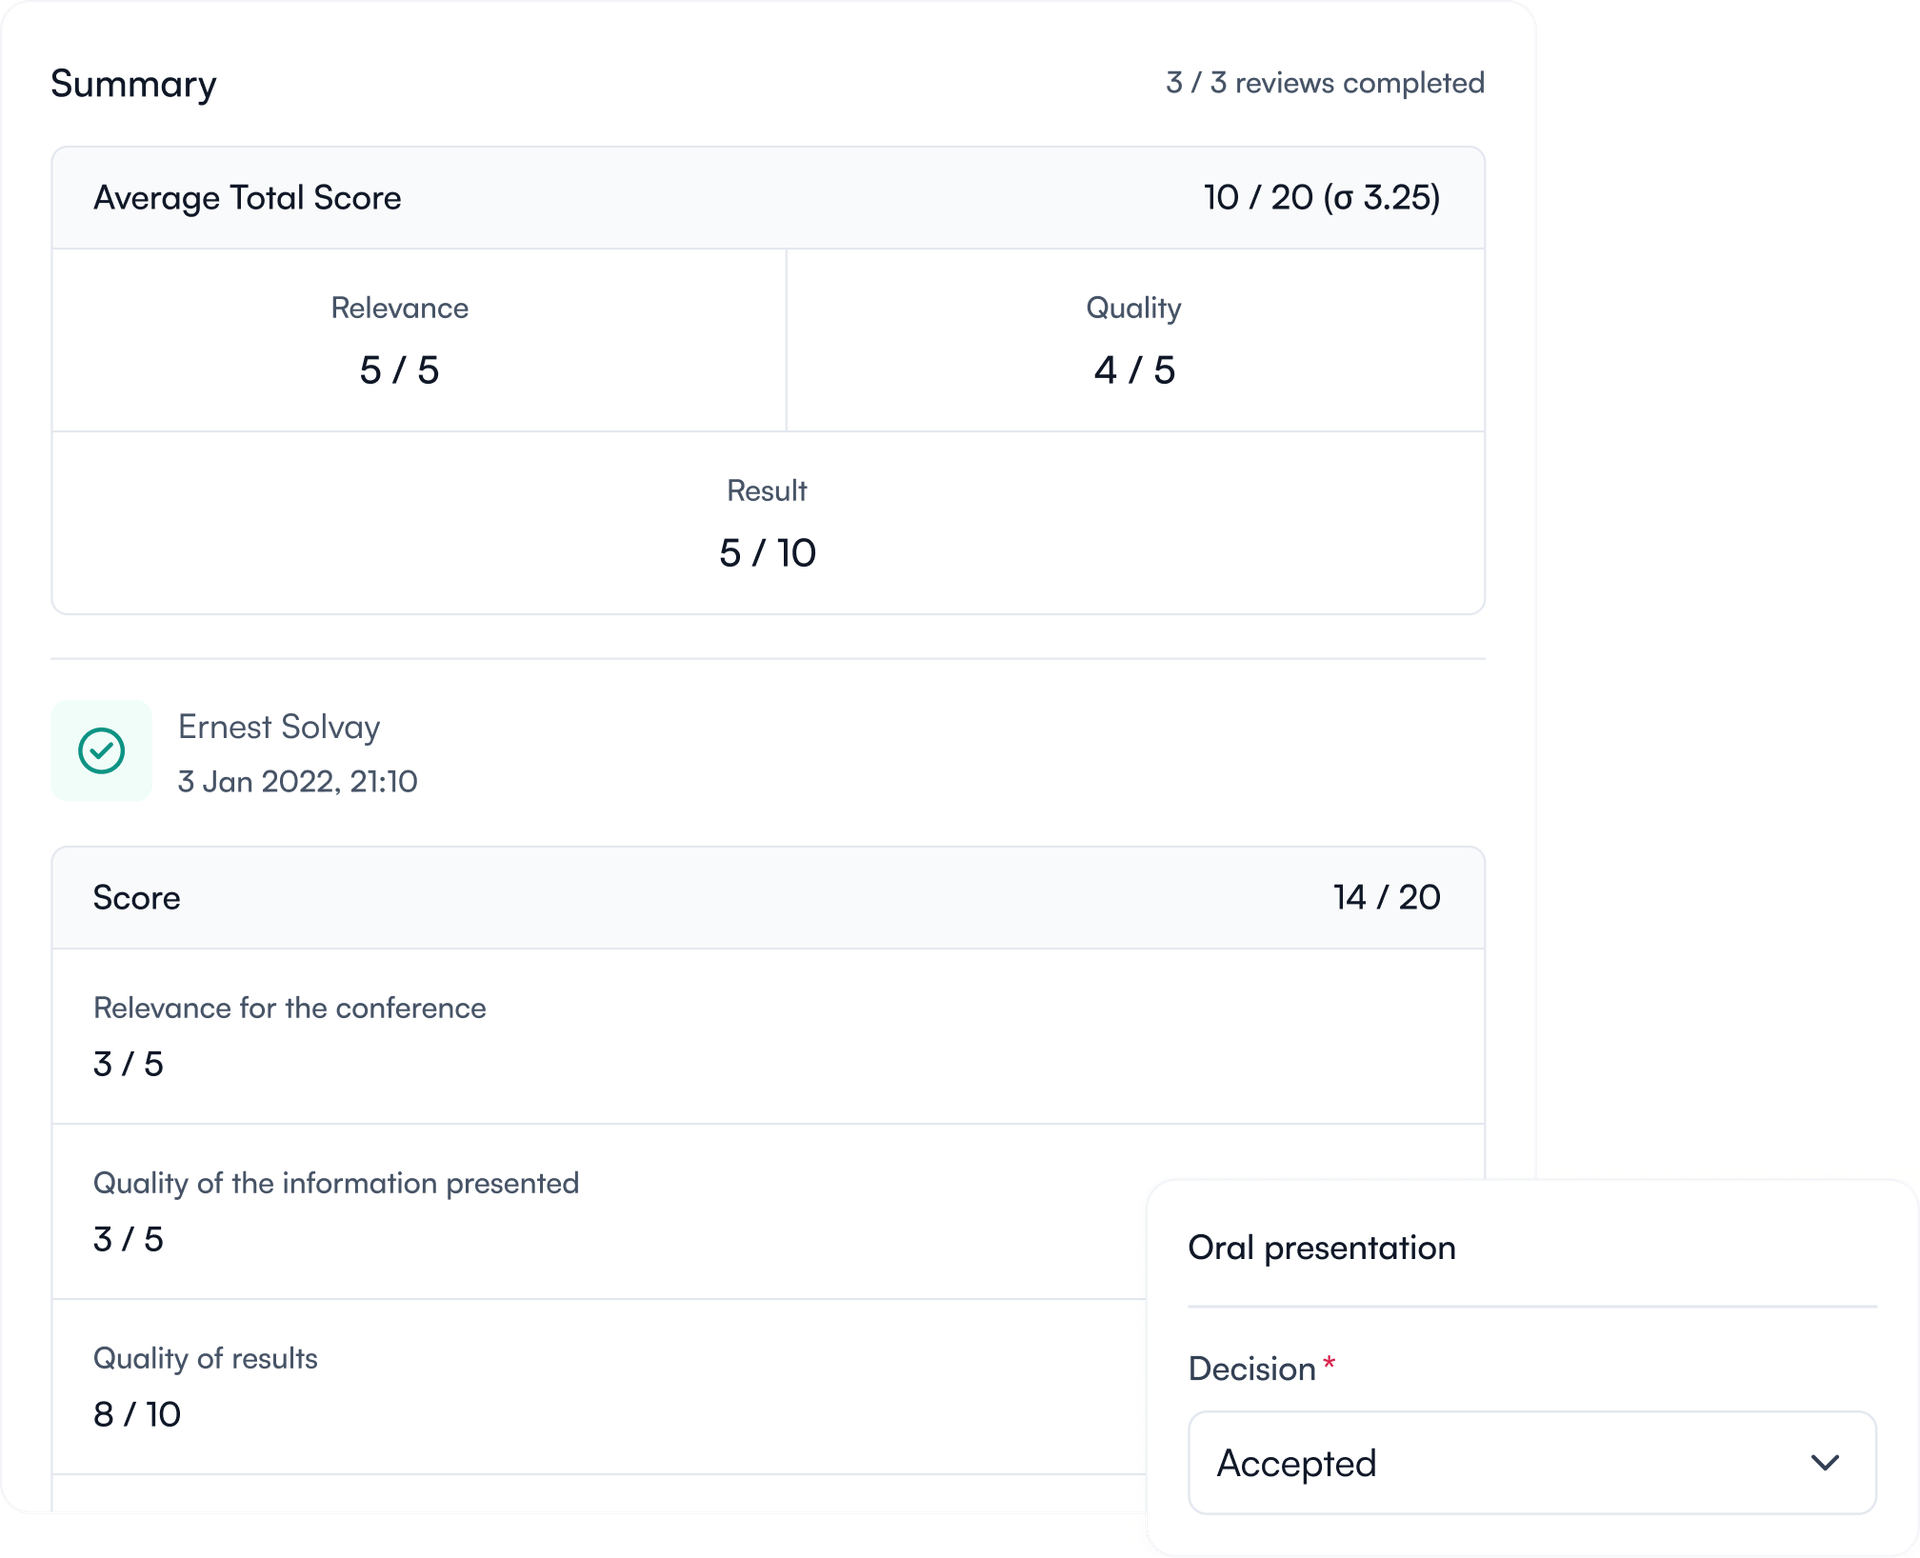Open Ernest Solvay's reviewer name link

click(279, 727)
